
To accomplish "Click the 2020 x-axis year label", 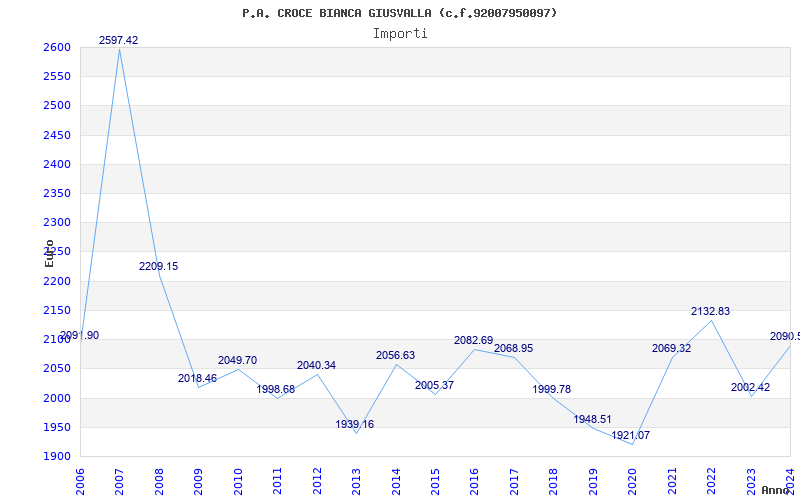I will [633, 482].
